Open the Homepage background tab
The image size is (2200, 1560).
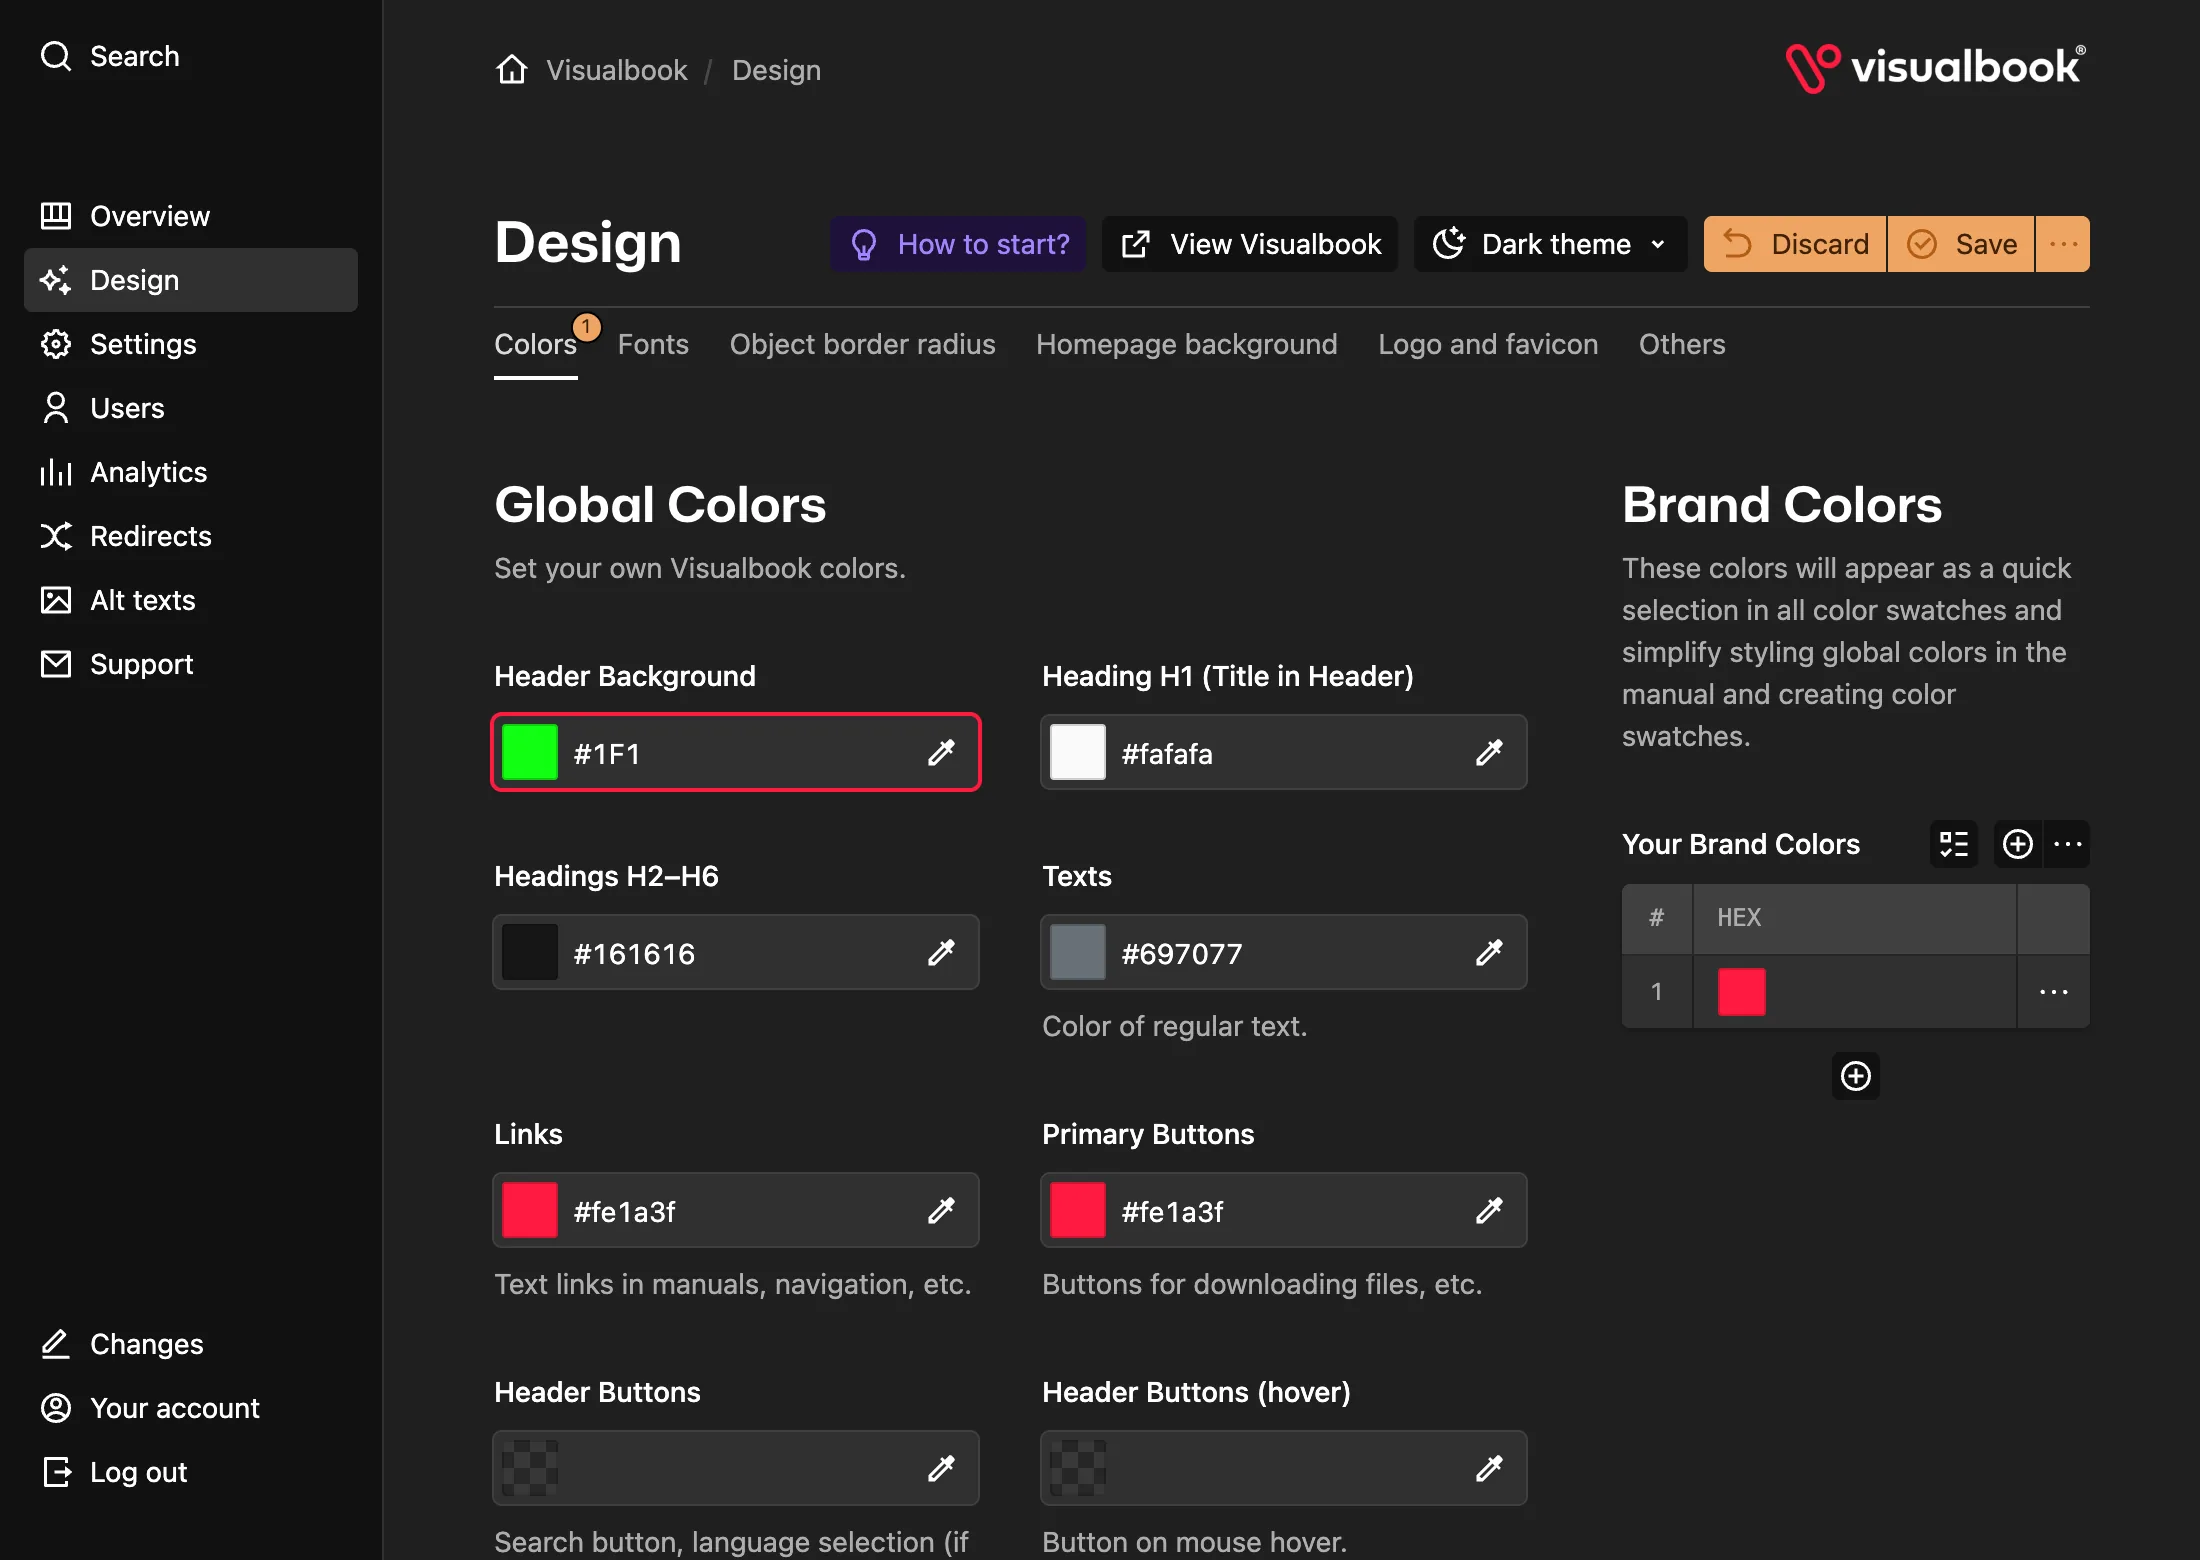point(1186,344)
